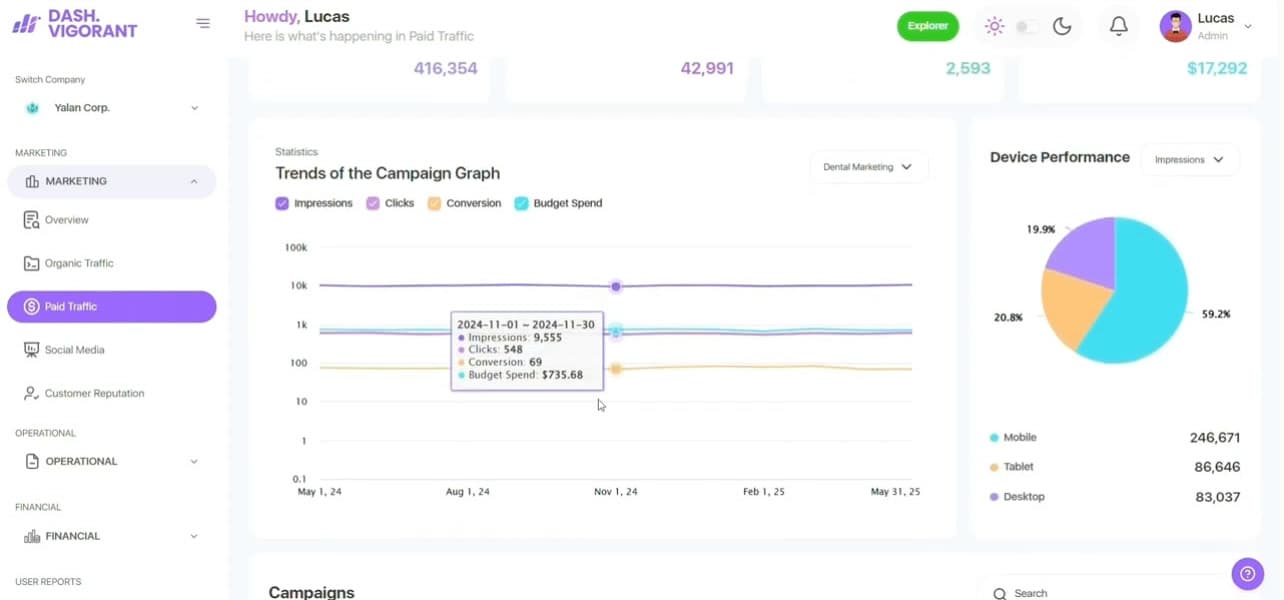Collapse the MARKETING menu section
Viewport: 1284px width, 600px height.
pyautogui.click(x=111, y=182)
